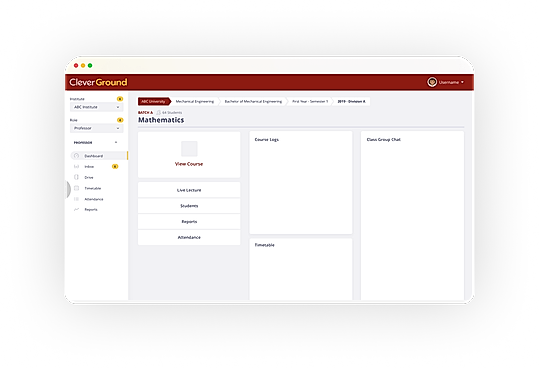This screenshot has width=539, height=368.
Task: Select the Bachelor of Mechanical Engineering breadcrumb
Action: (253, 101)
